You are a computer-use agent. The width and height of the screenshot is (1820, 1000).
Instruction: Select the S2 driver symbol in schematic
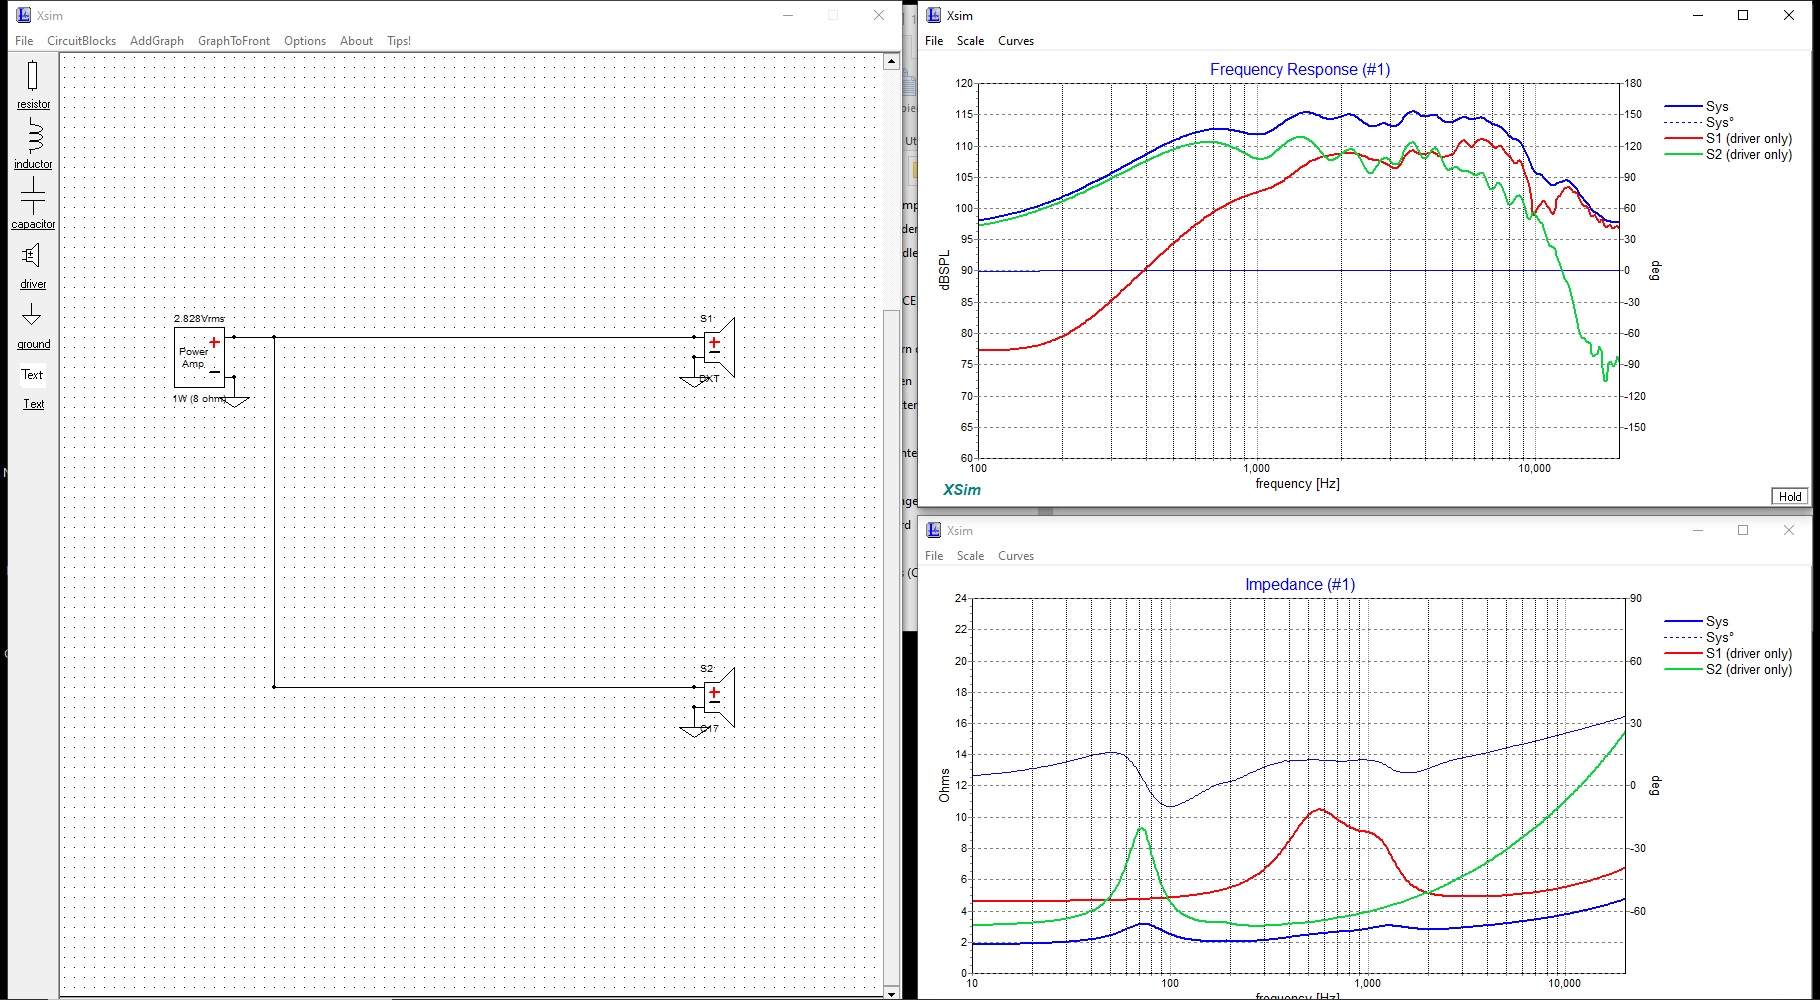tap(714, 697)
